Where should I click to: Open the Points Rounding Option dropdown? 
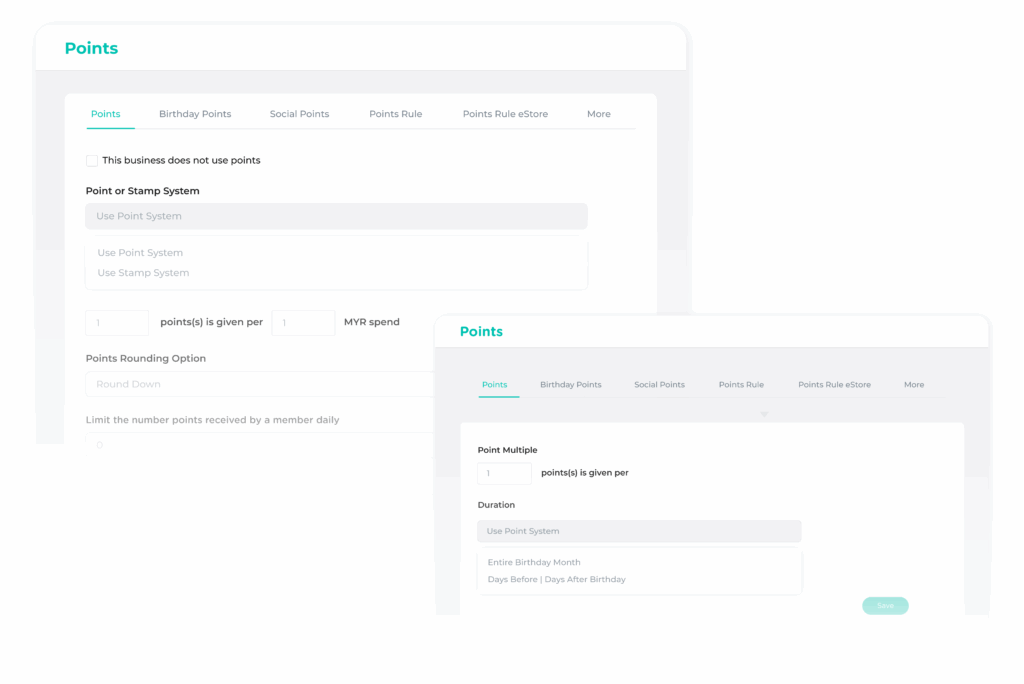click(260, 384)
